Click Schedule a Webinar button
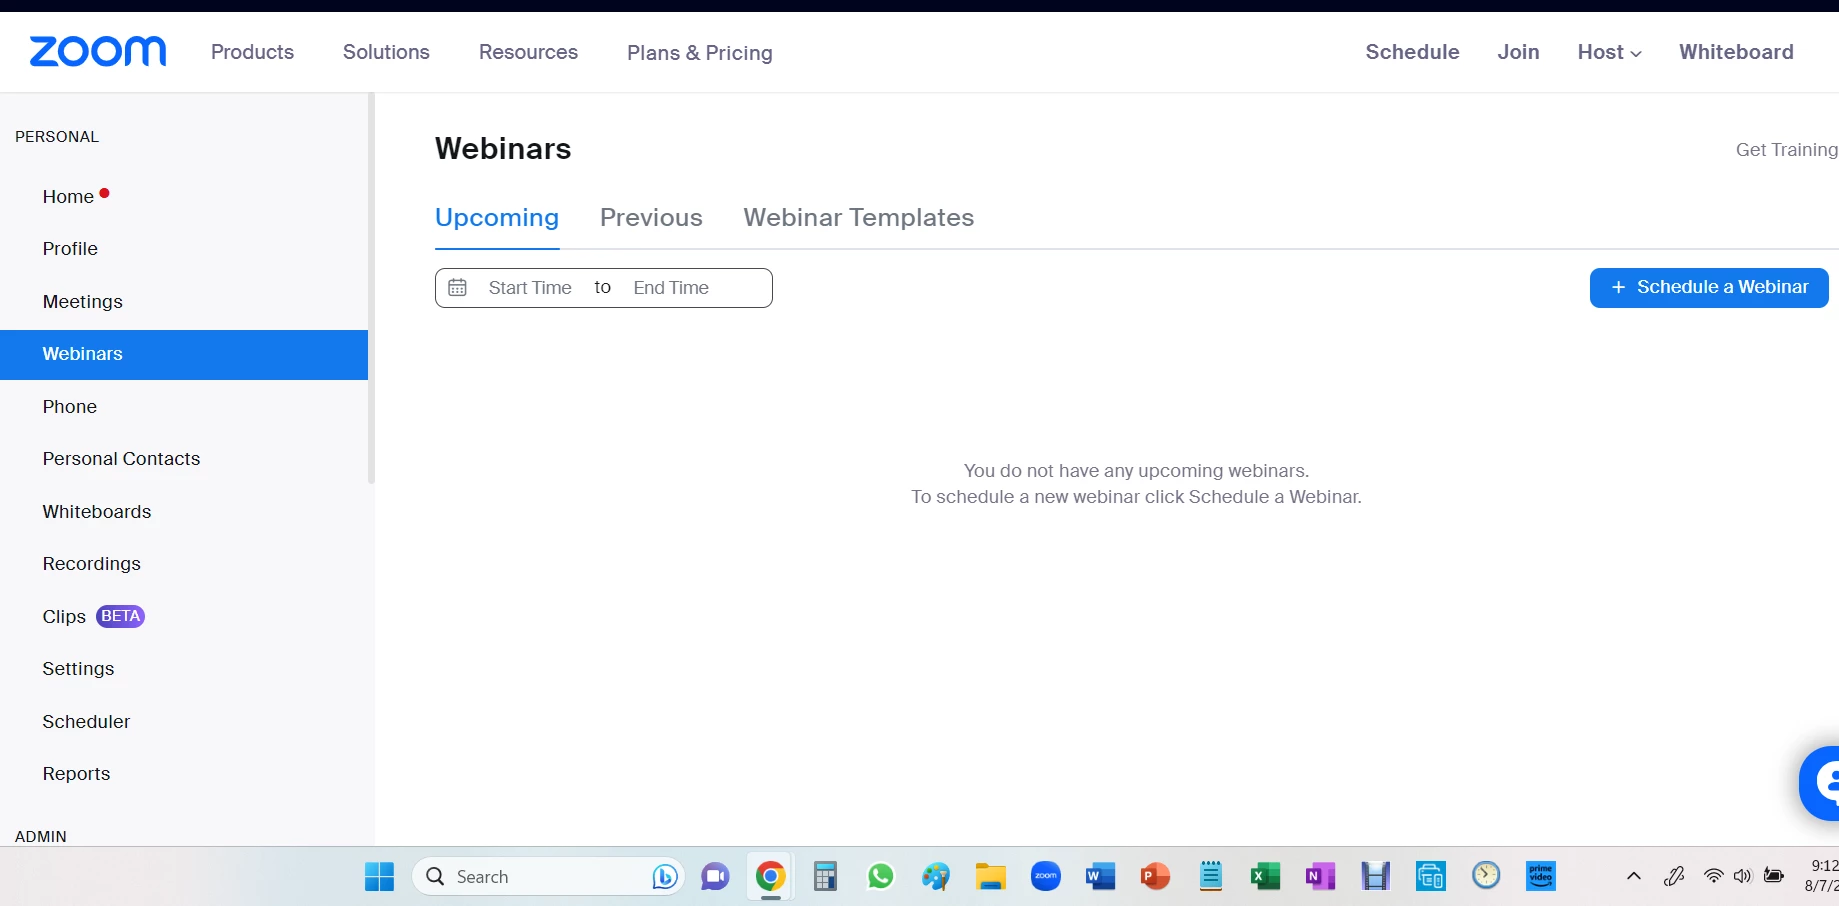1839x906 pixels. tap(1709, 288)
